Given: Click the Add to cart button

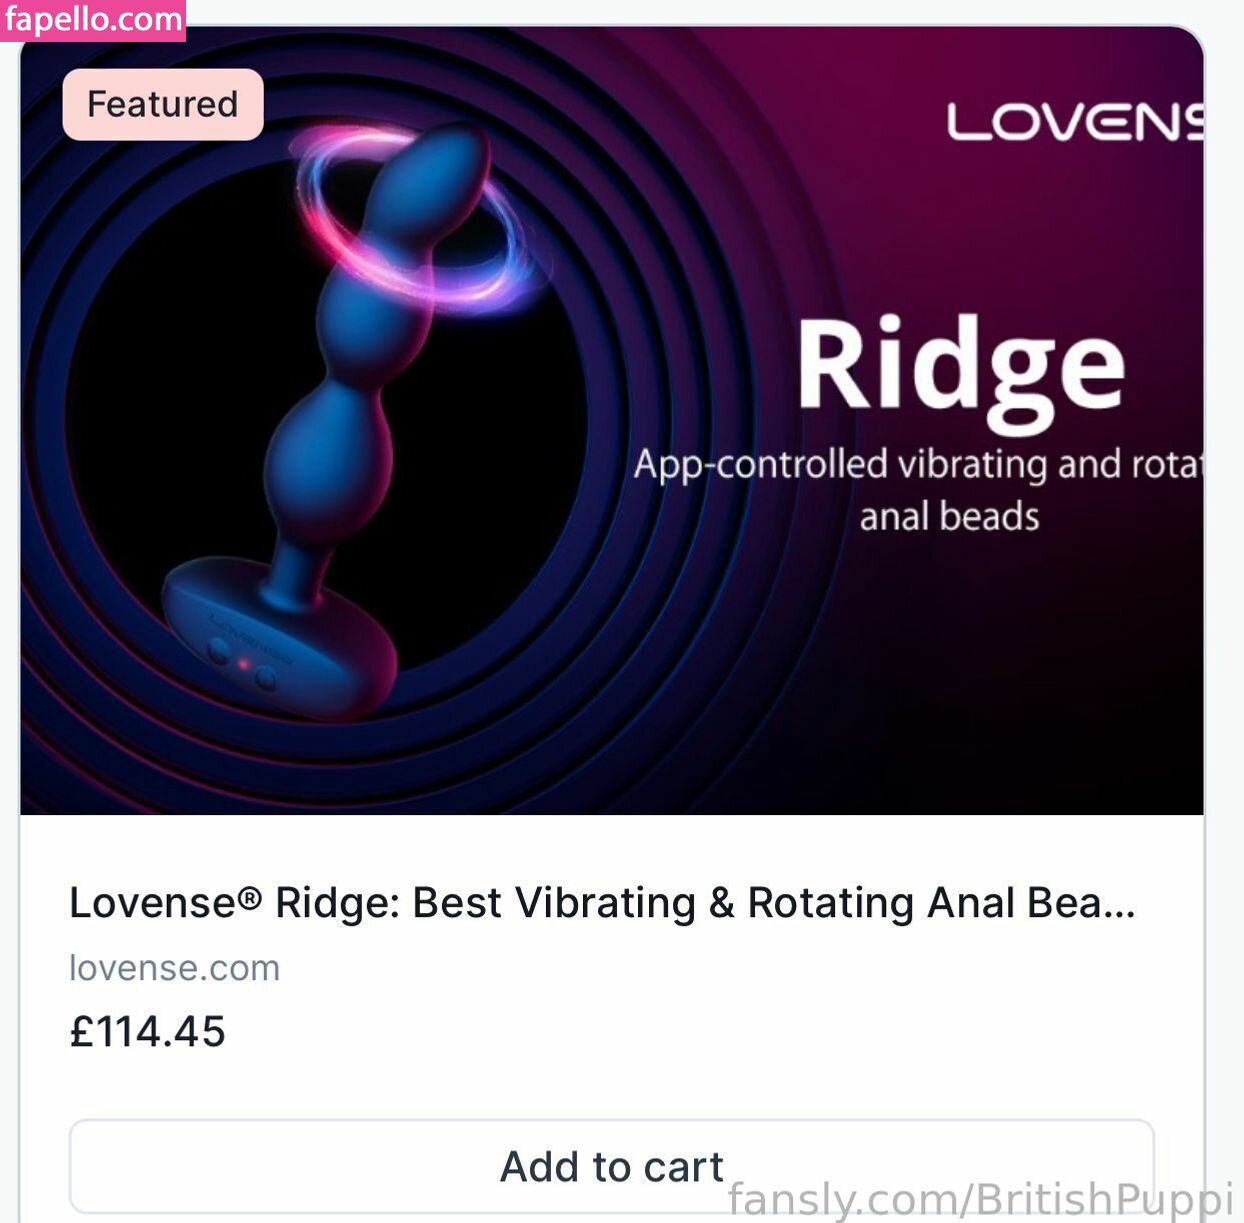Looking at the screenshot, I should (x=611, y=1166).
